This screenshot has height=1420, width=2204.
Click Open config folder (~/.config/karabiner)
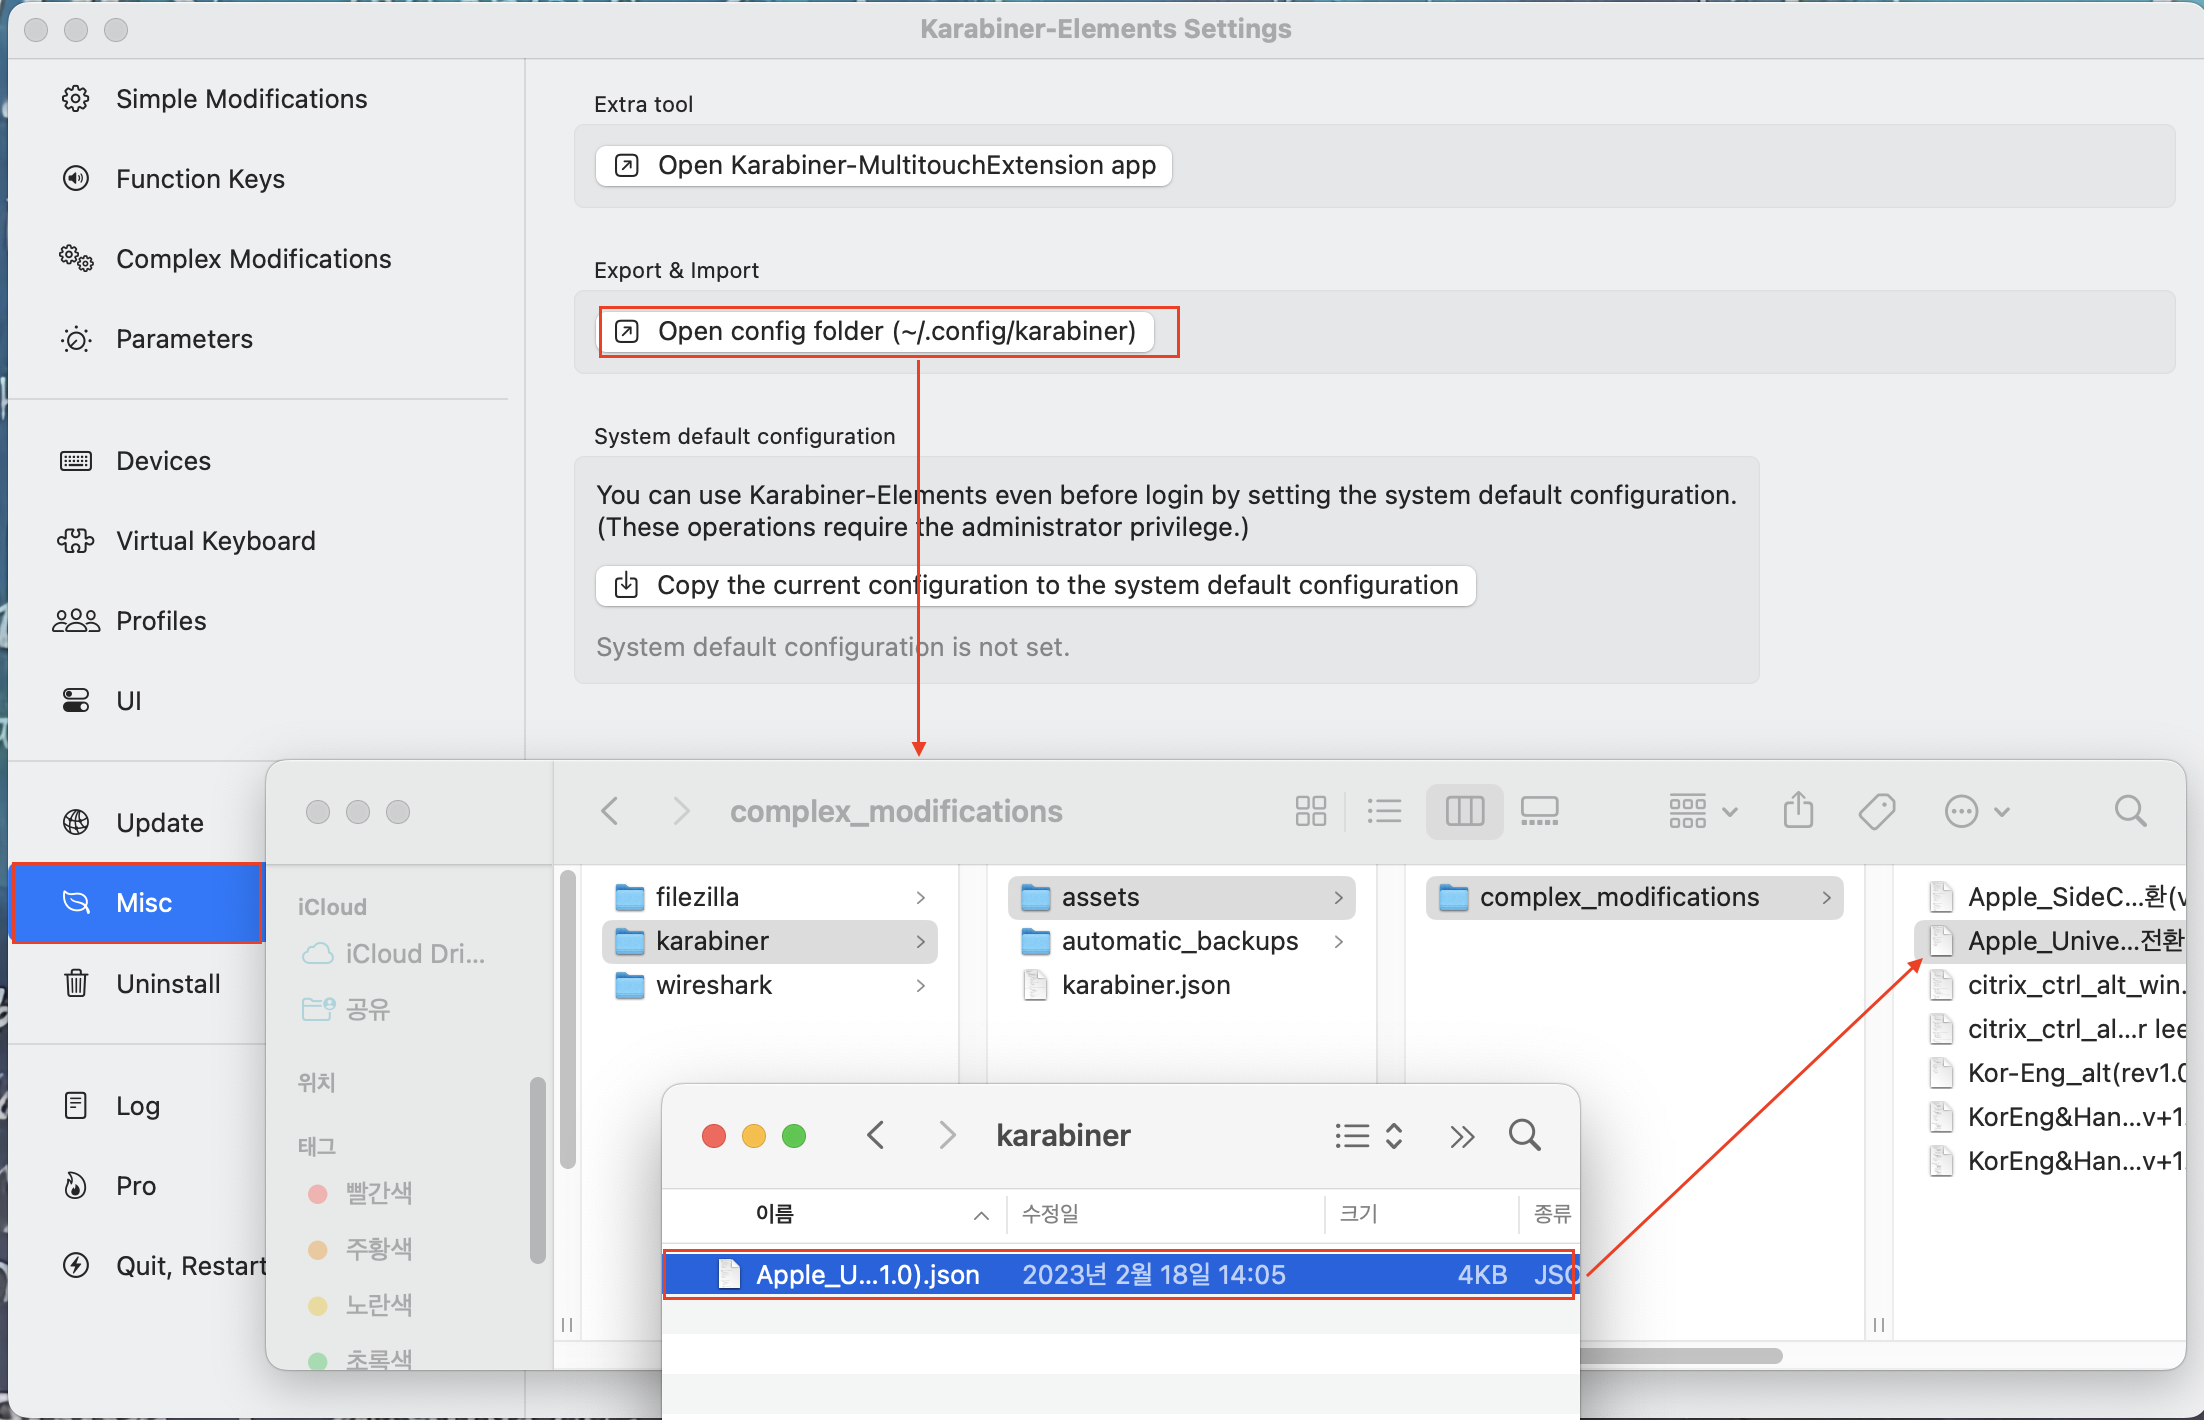click(x=888, y=331)
